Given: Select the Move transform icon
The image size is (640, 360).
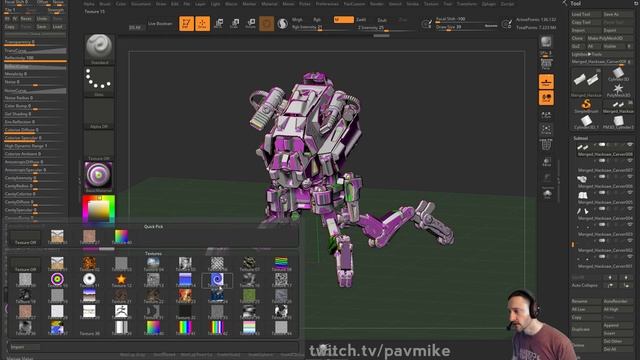Looking at the screenshot, I should [x=219, y=23].
